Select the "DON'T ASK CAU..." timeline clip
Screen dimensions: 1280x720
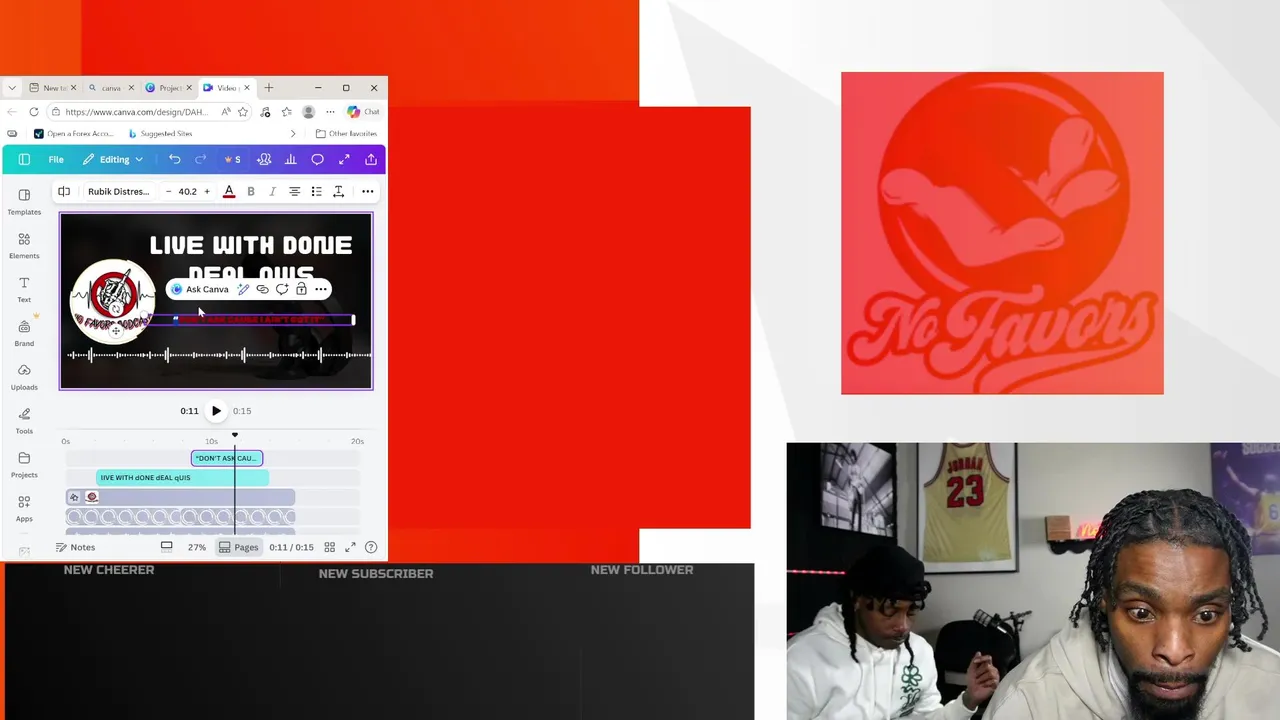point(227,458)
